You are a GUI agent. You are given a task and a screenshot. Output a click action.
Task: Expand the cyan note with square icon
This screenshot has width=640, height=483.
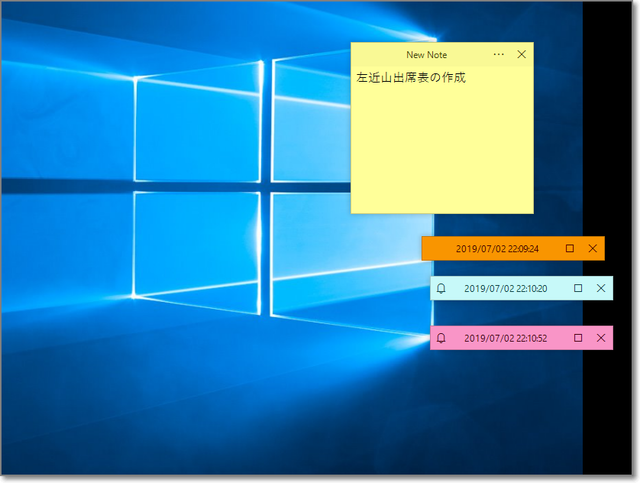click(x=578, y=288)
